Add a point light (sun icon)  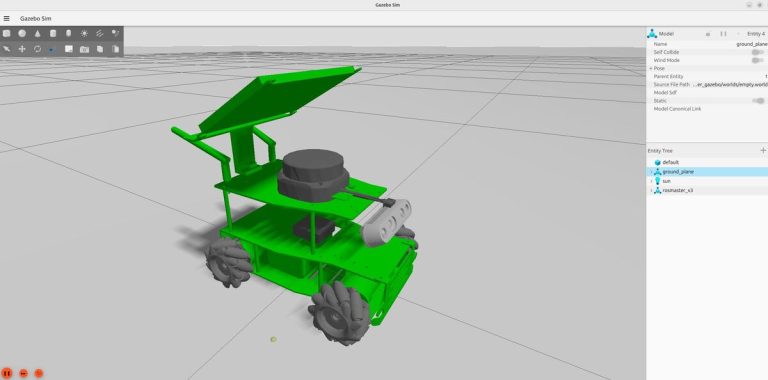84,33
